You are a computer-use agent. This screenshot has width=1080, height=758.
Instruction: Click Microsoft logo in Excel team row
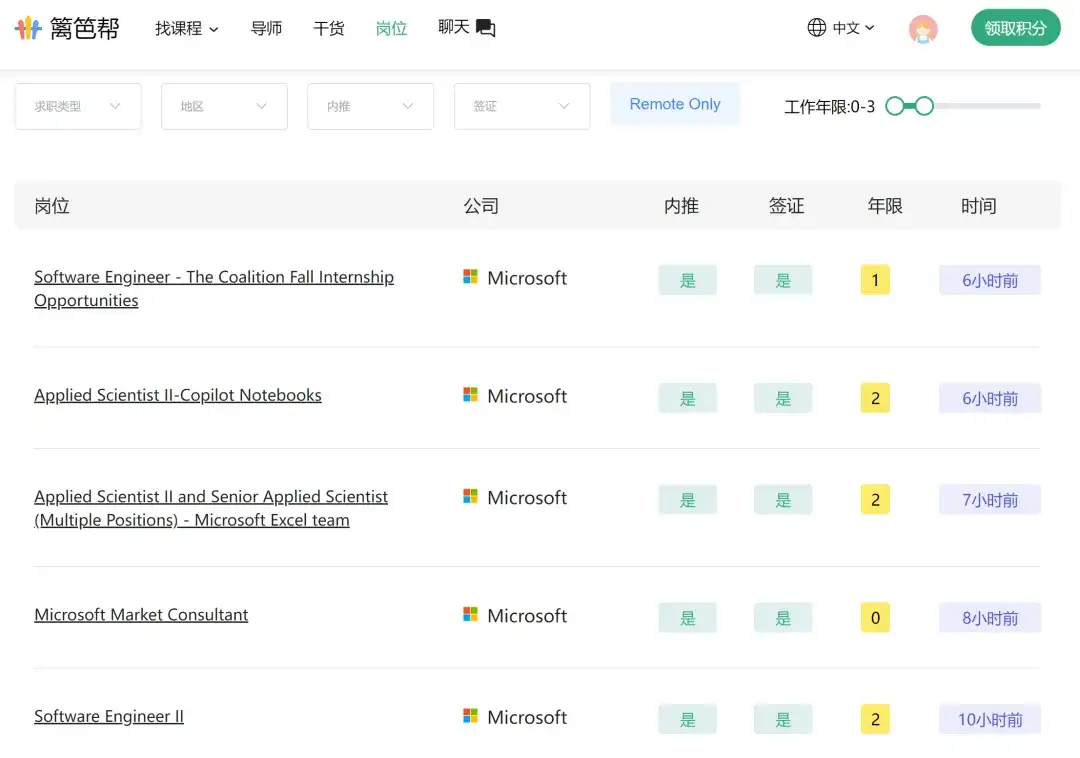(470, 496)
